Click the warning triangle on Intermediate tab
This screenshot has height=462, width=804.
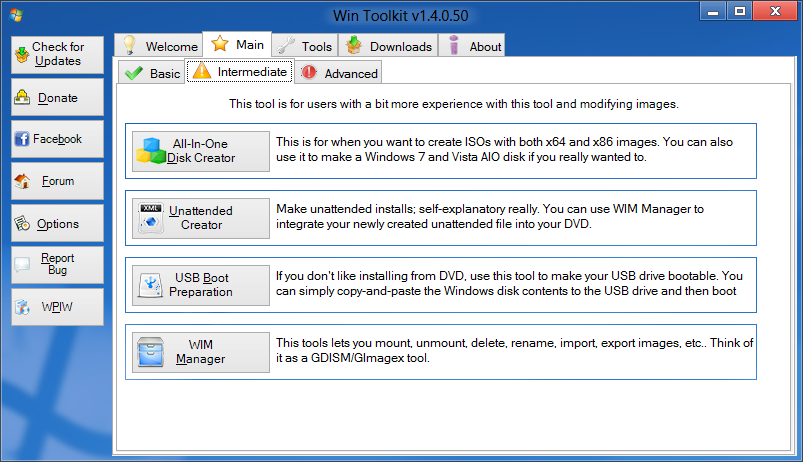202,71
